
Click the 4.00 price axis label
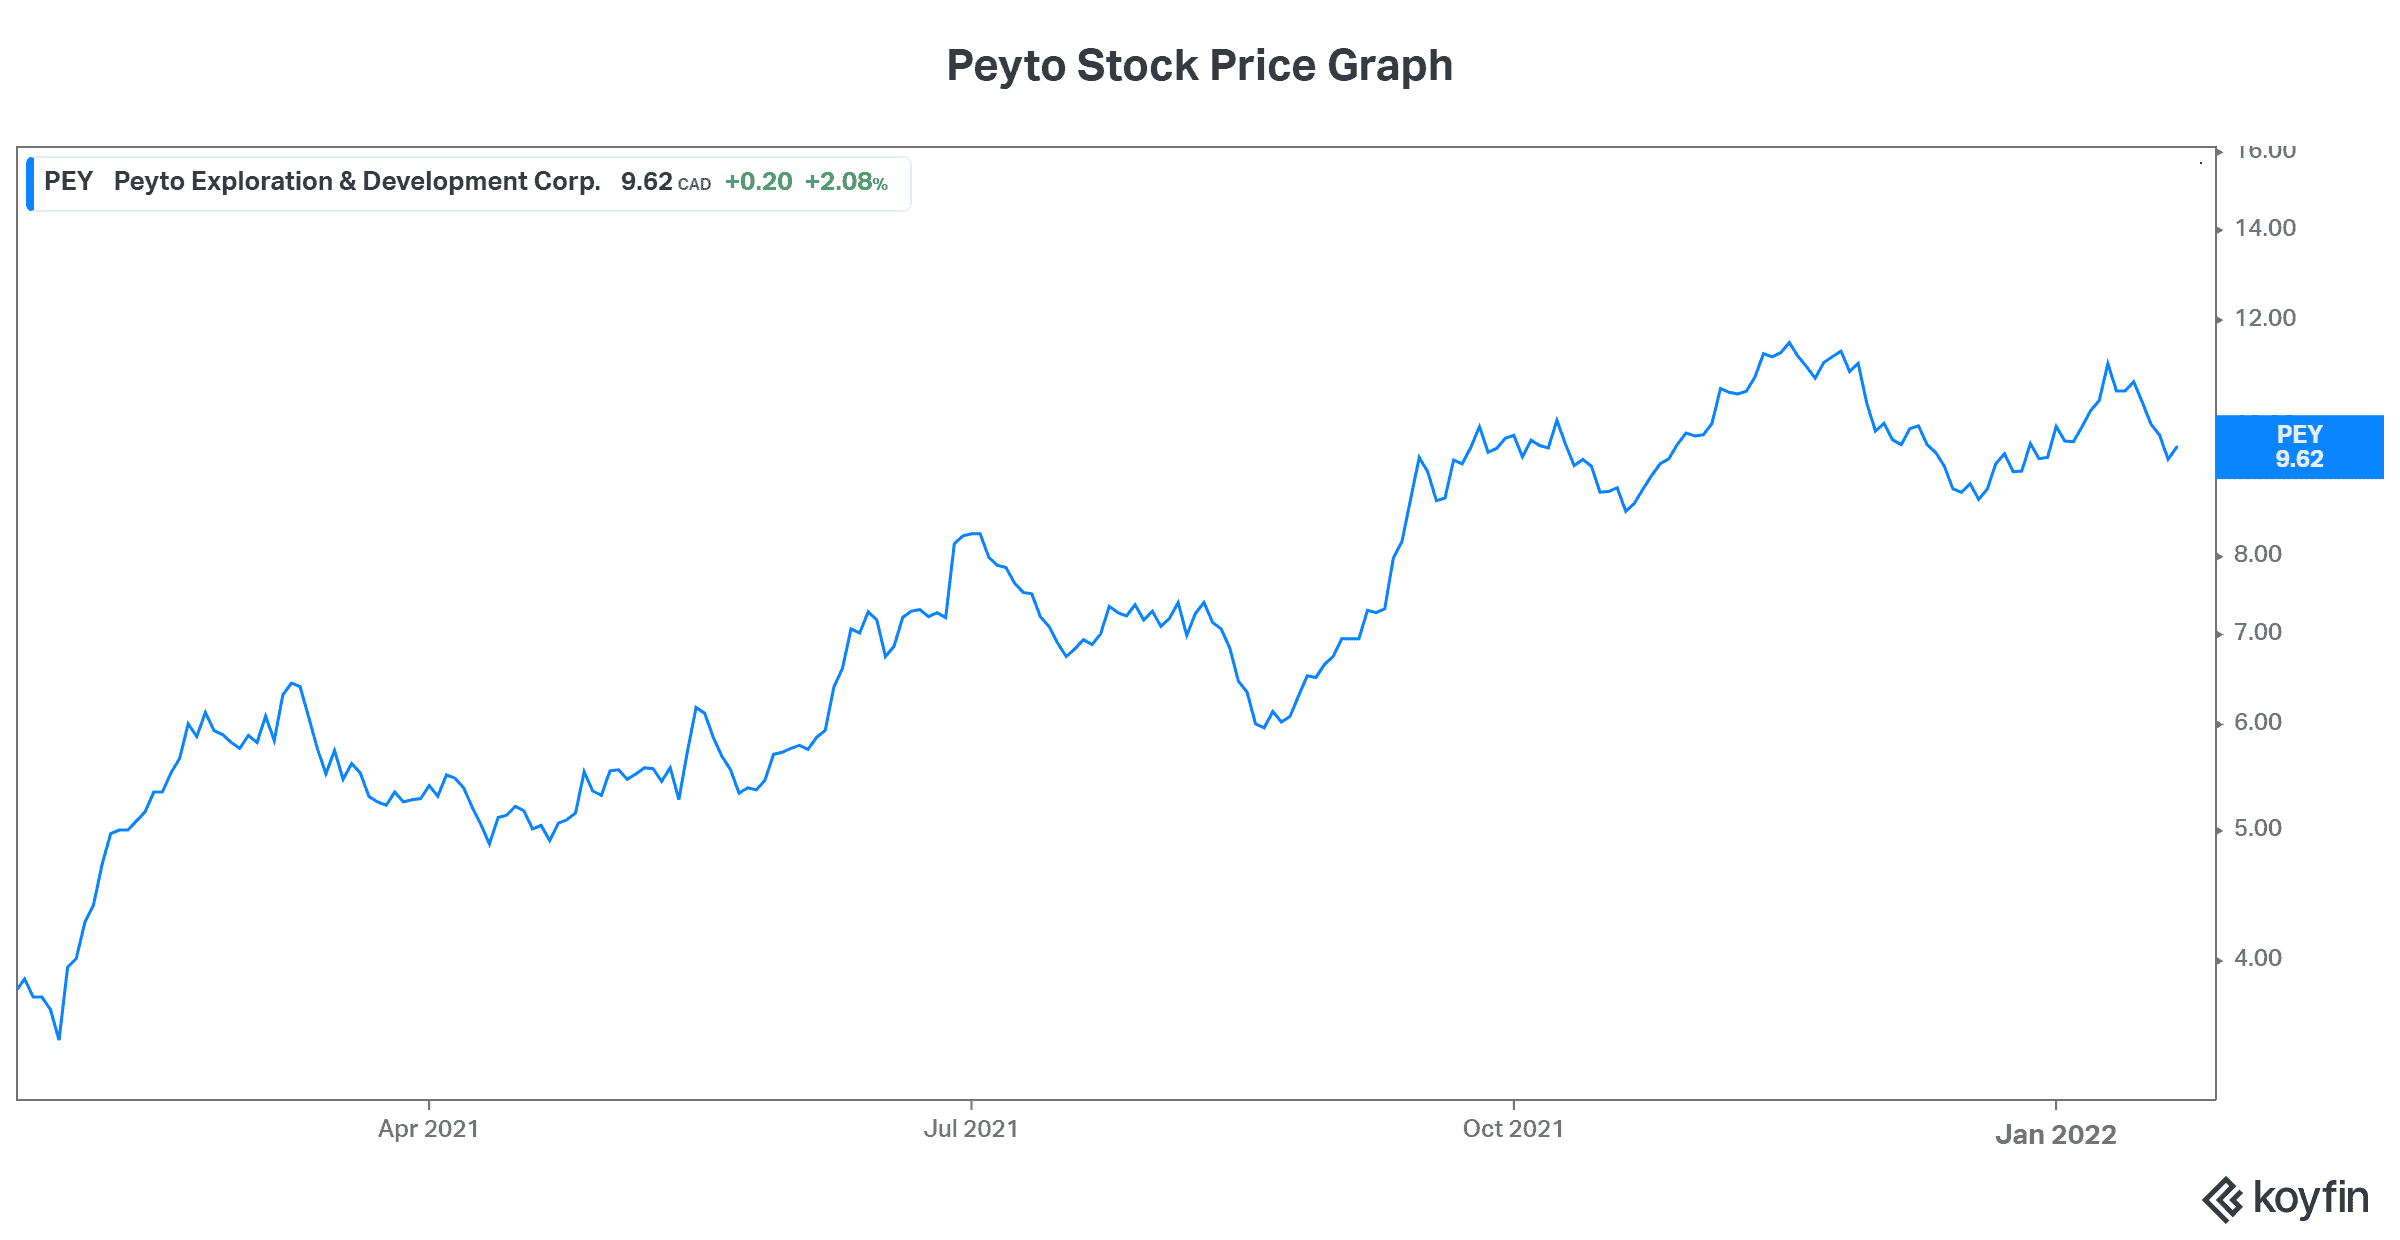coord(2258,959)
